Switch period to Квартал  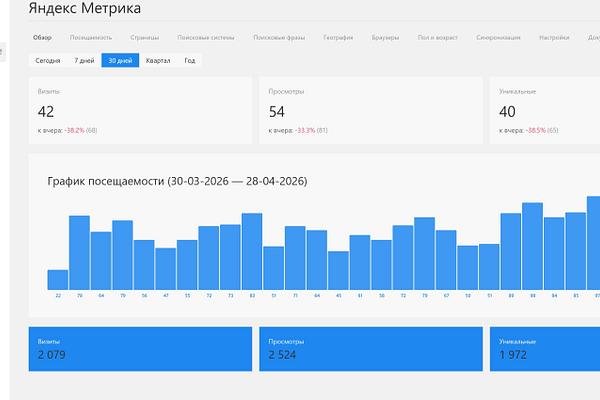pyautogui.click(x=158, y=60)
